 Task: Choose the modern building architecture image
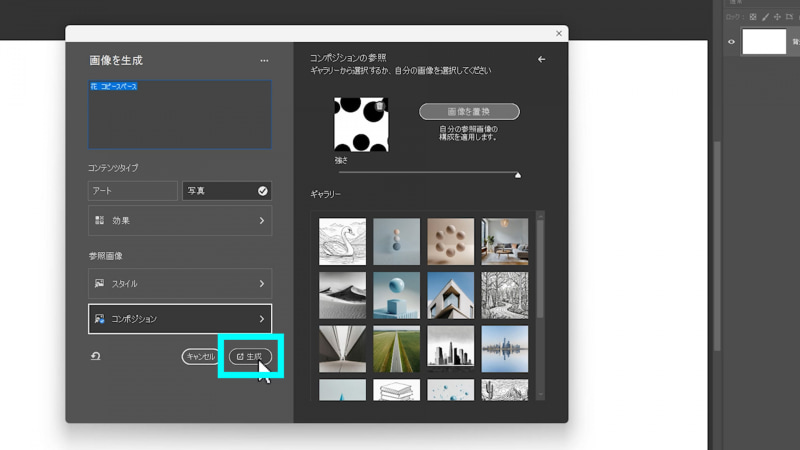click(451, 295)
